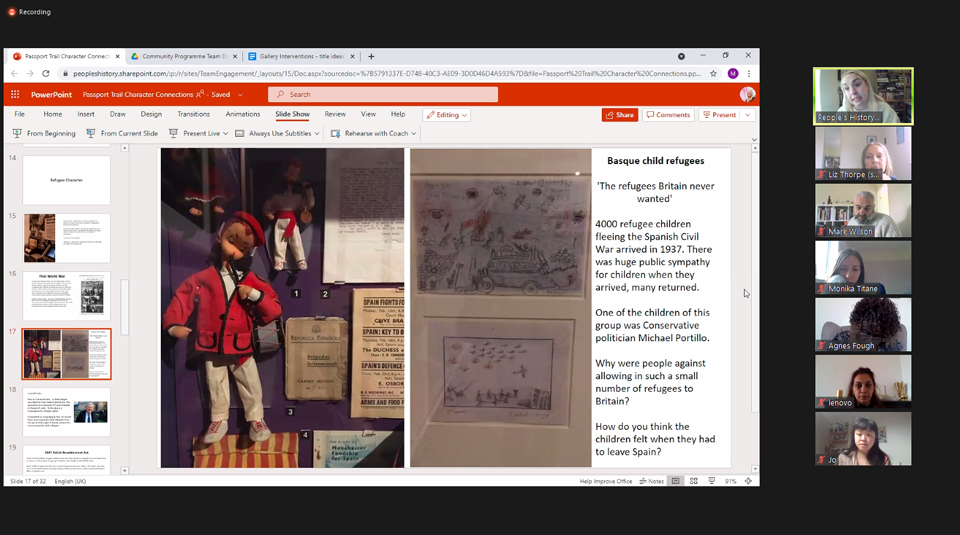Image resolution: width=960 pixels, height=535 pixels.
Task: Switch to the Home ribbon tab
Action: pos(53,114)
